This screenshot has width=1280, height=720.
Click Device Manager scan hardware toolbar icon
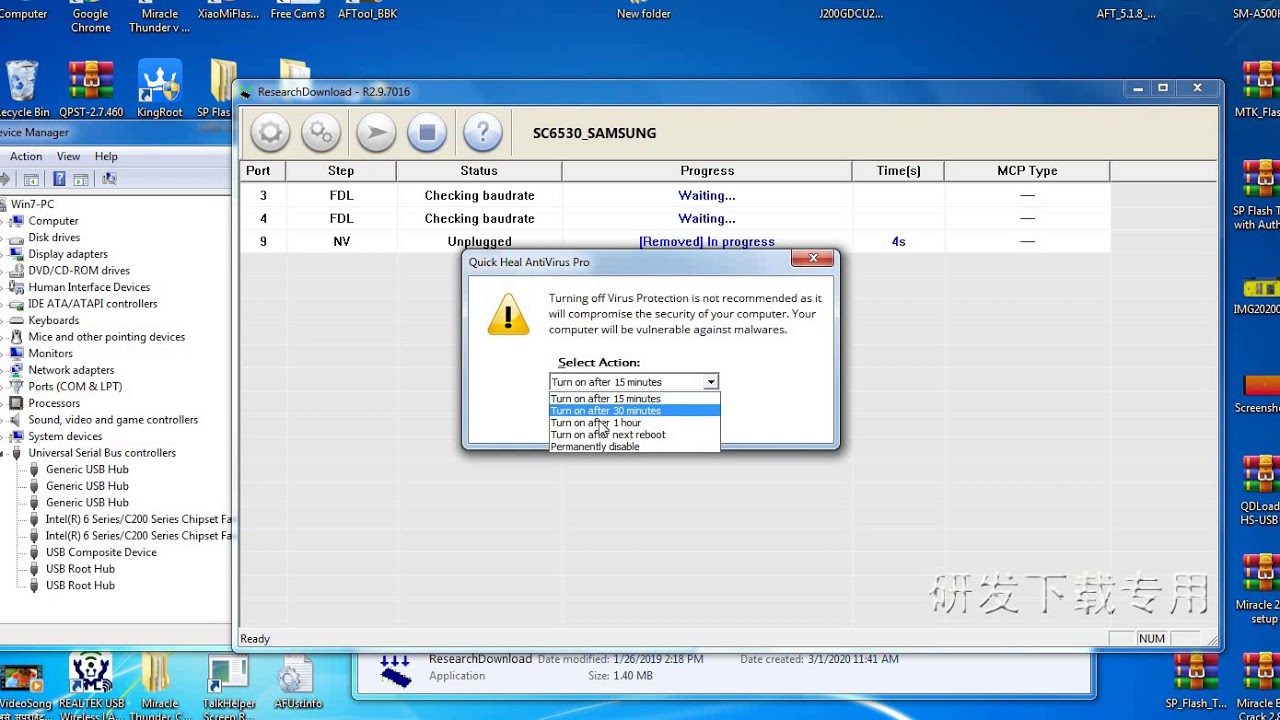[109, 179]
